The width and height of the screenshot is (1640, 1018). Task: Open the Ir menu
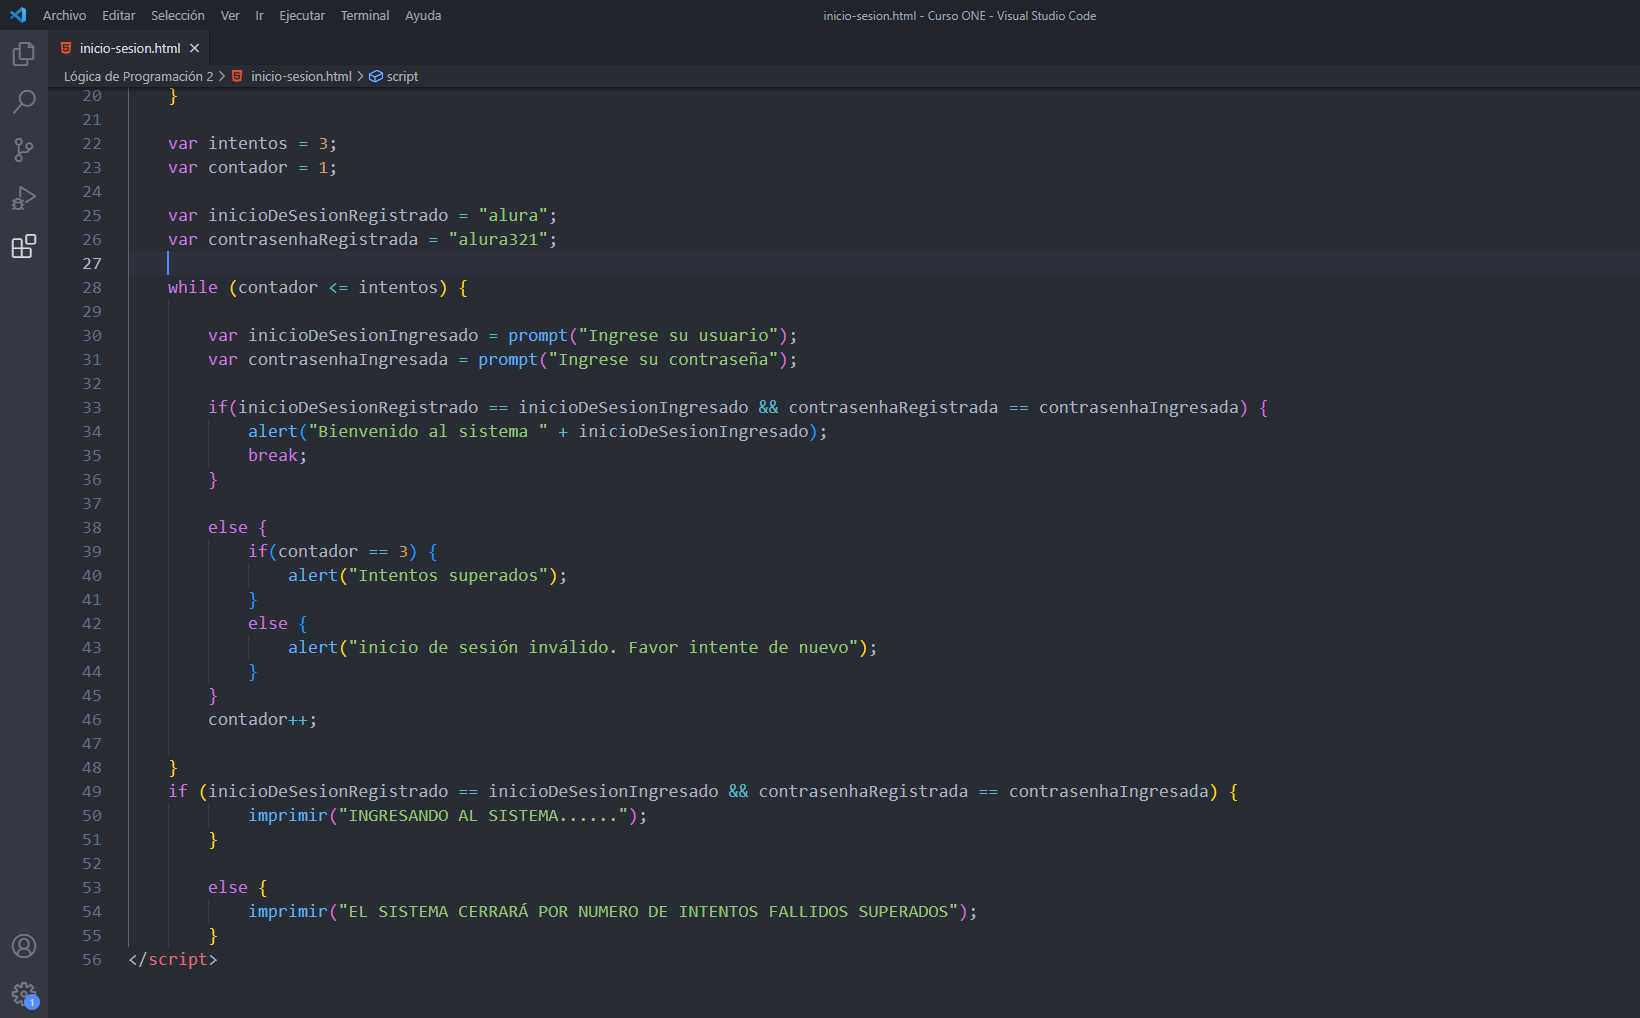click(x=259, y=15)
